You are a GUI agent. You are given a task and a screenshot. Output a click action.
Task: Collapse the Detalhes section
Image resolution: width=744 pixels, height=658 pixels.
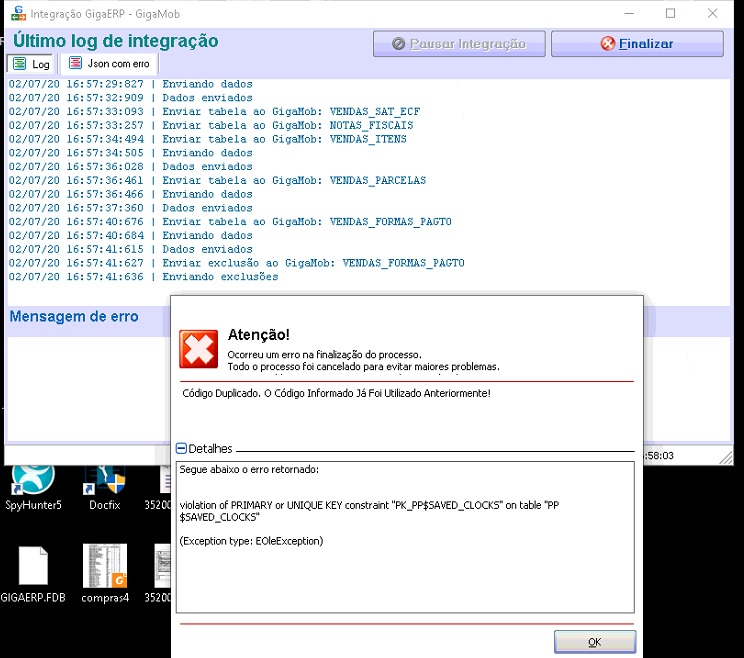point(181,449)
